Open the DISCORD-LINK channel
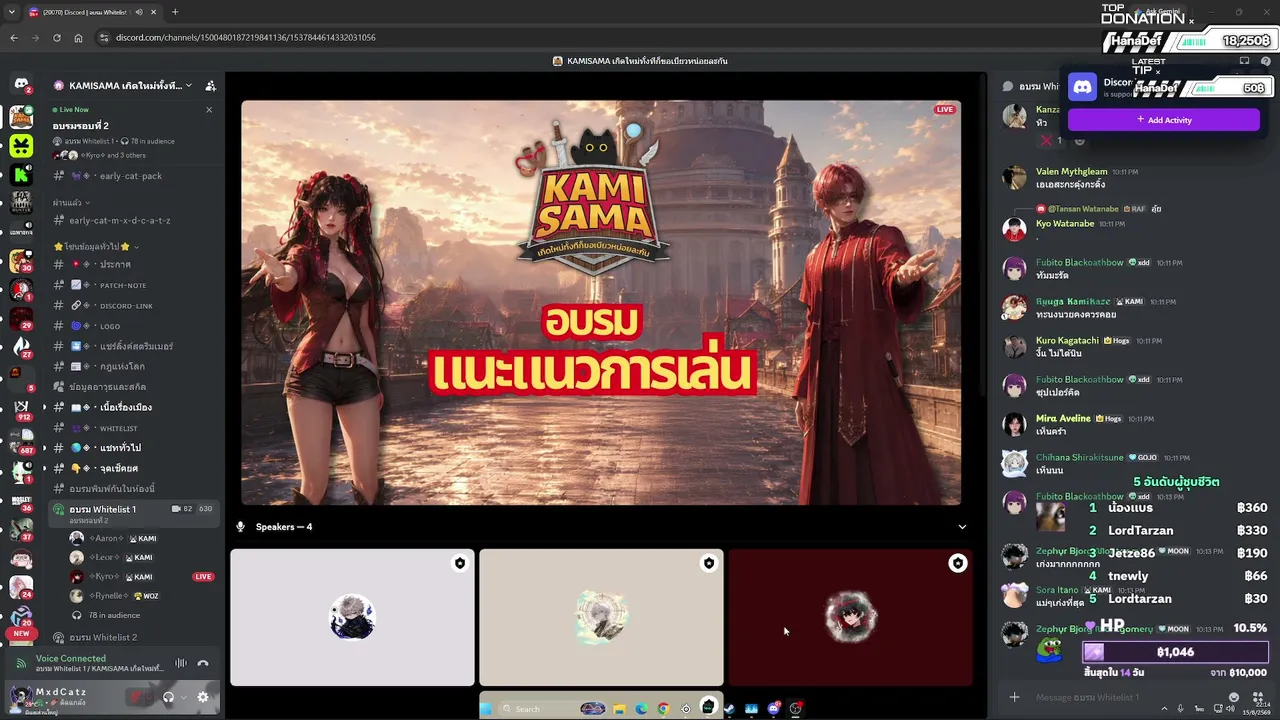The image size is (1280, 720). click(133, 306)
